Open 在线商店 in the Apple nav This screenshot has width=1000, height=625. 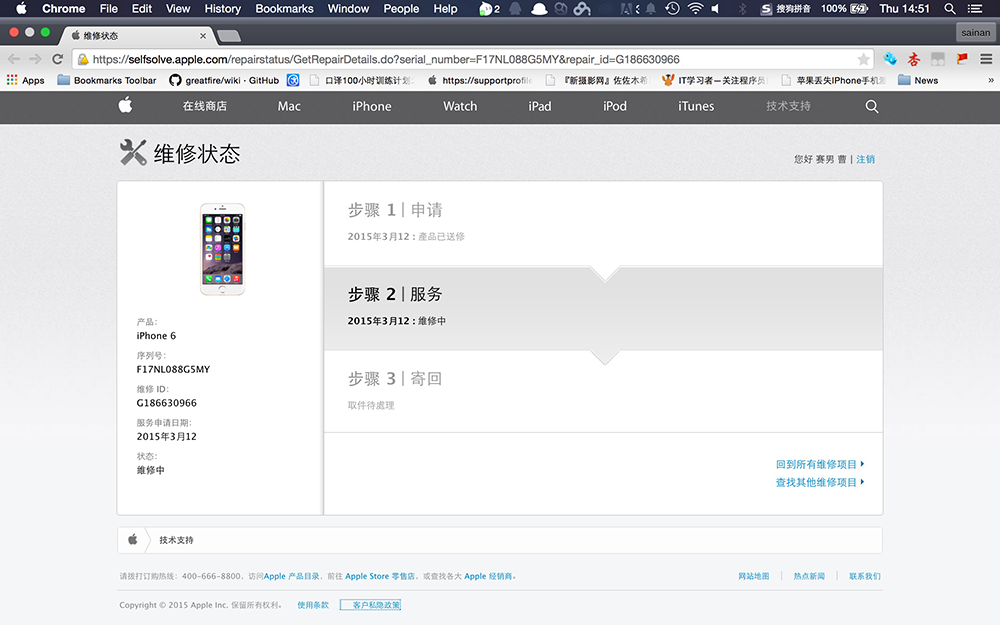205,107
